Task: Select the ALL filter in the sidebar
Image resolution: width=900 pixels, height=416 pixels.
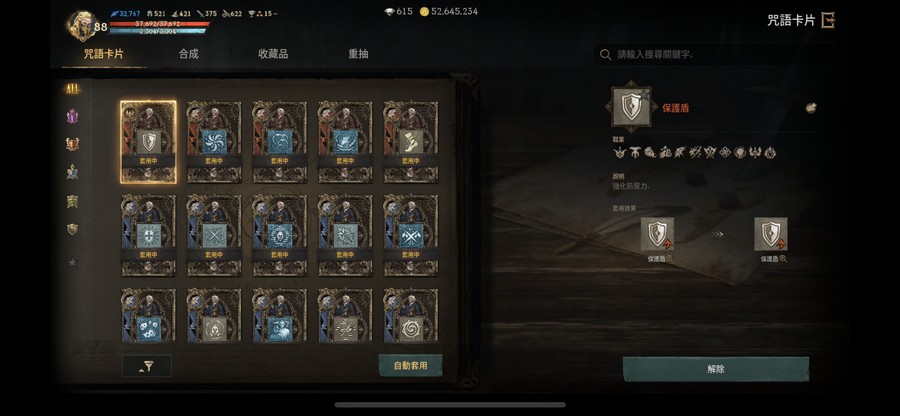Action: [x=72, y=88]
